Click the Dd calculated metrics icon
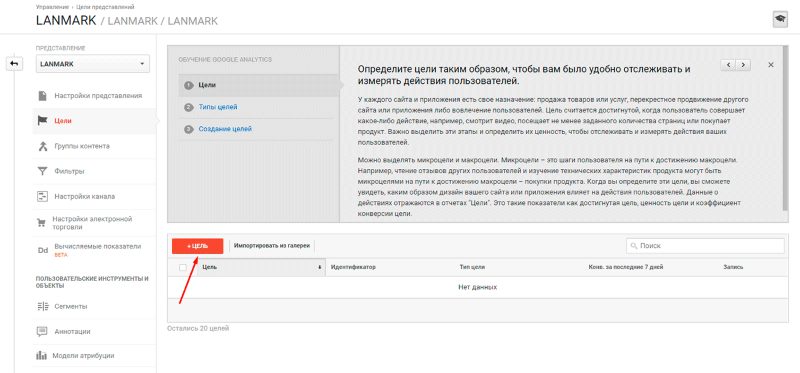The height and width of the screenshot is (373, 800). pyautogui.click(x=43, y=250)
